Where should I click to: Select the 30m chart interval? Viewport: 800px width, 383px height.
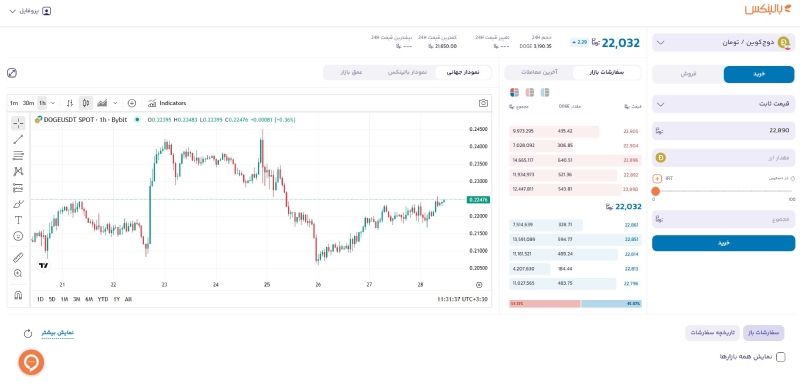tap(29, 103)
